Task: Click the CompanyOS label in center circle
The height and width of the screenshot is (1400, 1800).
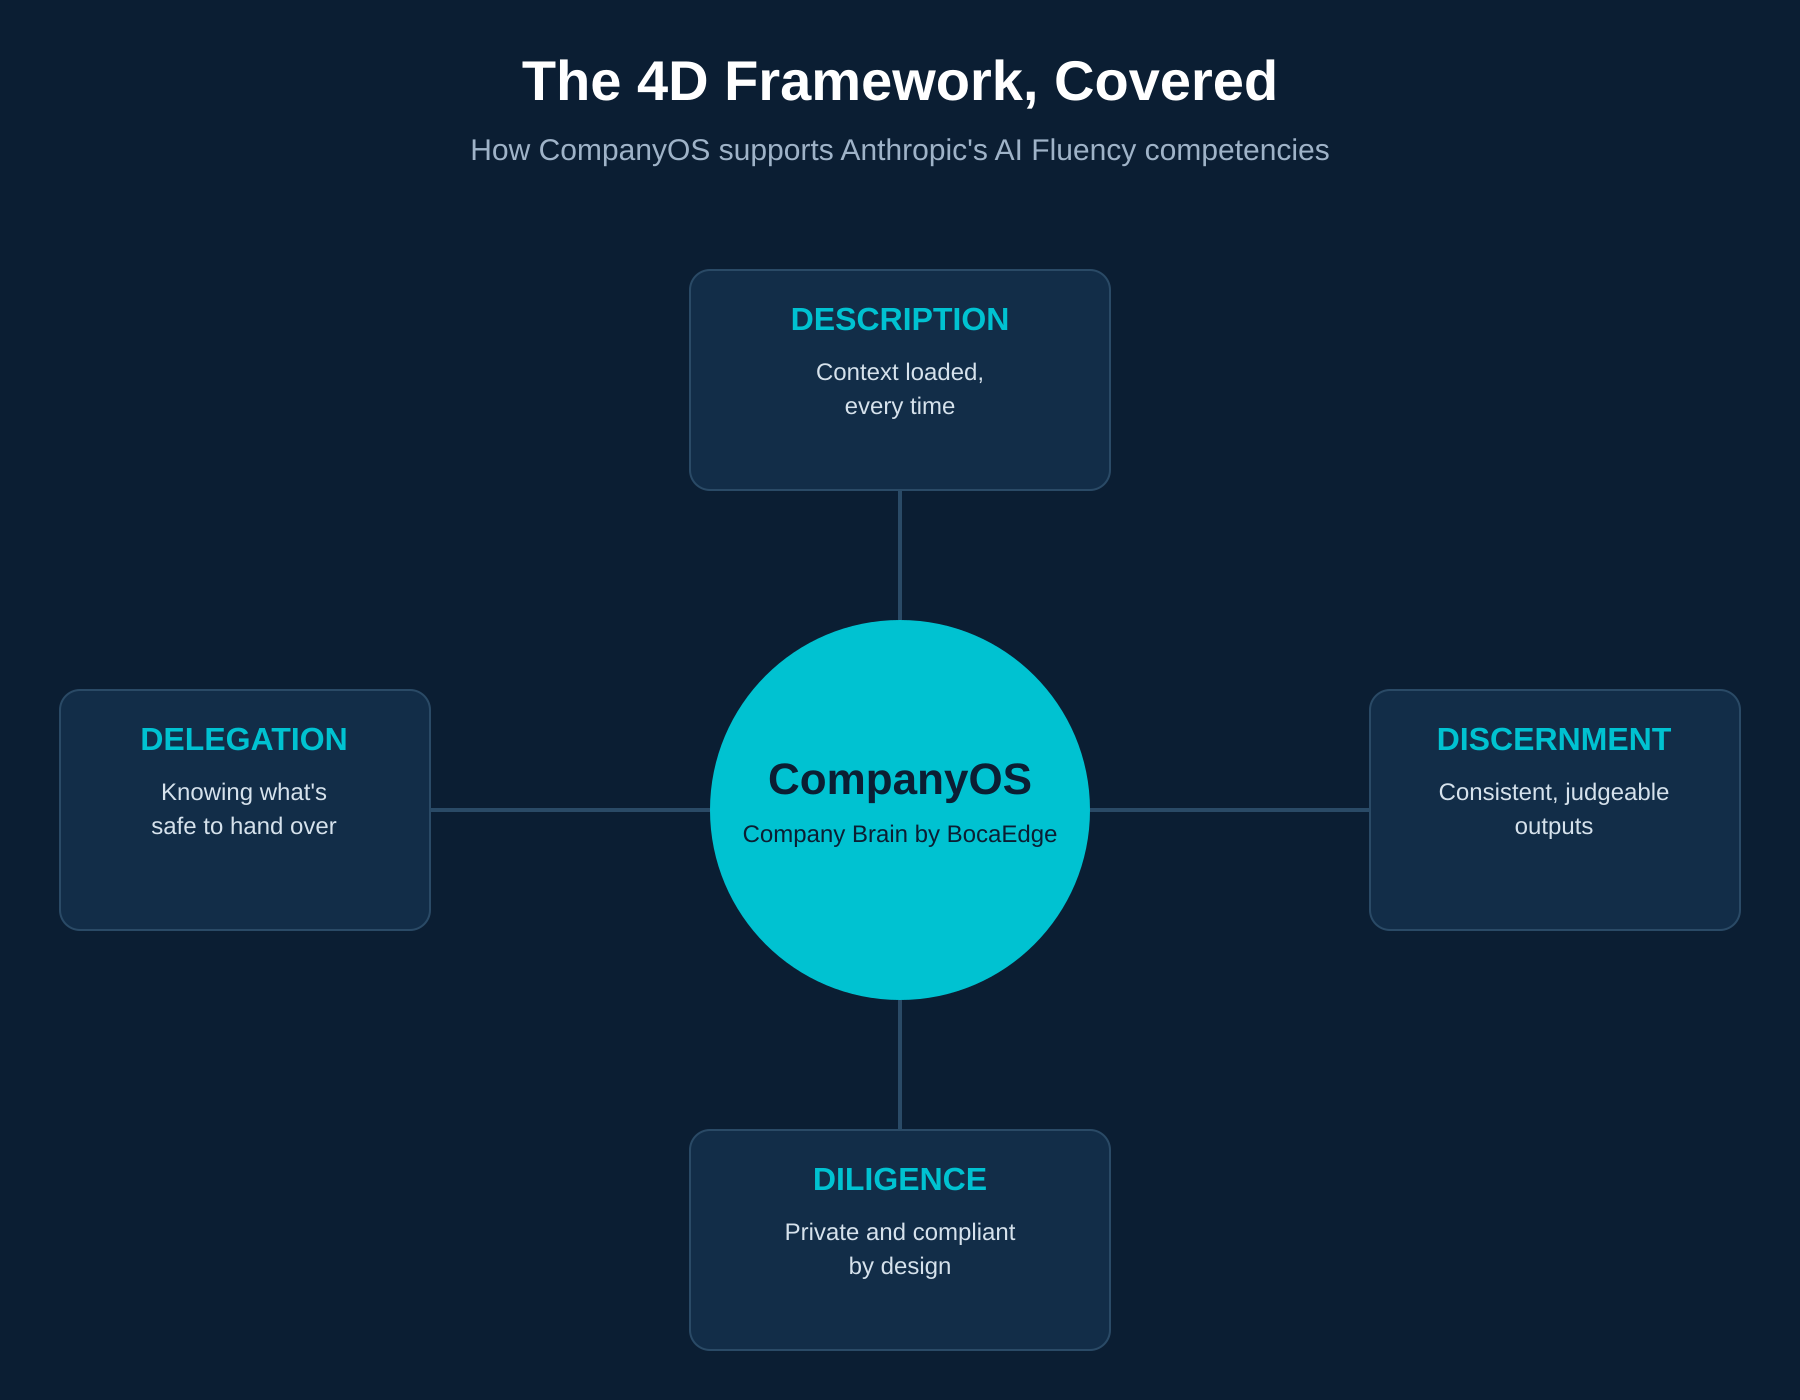Action: 900,780
